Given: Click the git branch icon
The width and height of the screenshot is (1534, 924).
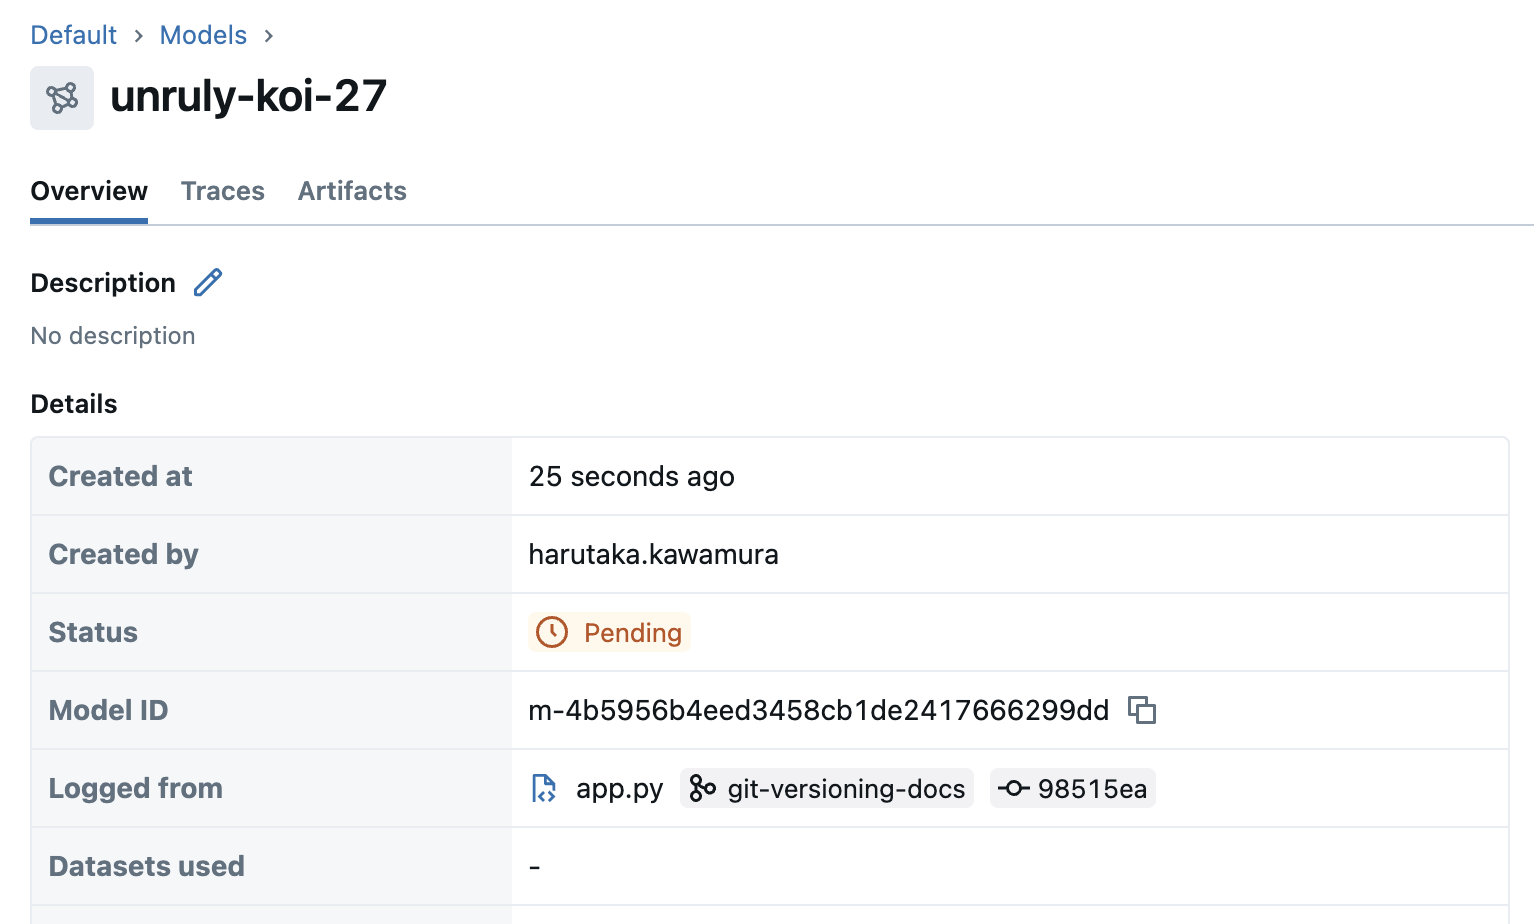Looking at the screenshot, I should (703, 788).
